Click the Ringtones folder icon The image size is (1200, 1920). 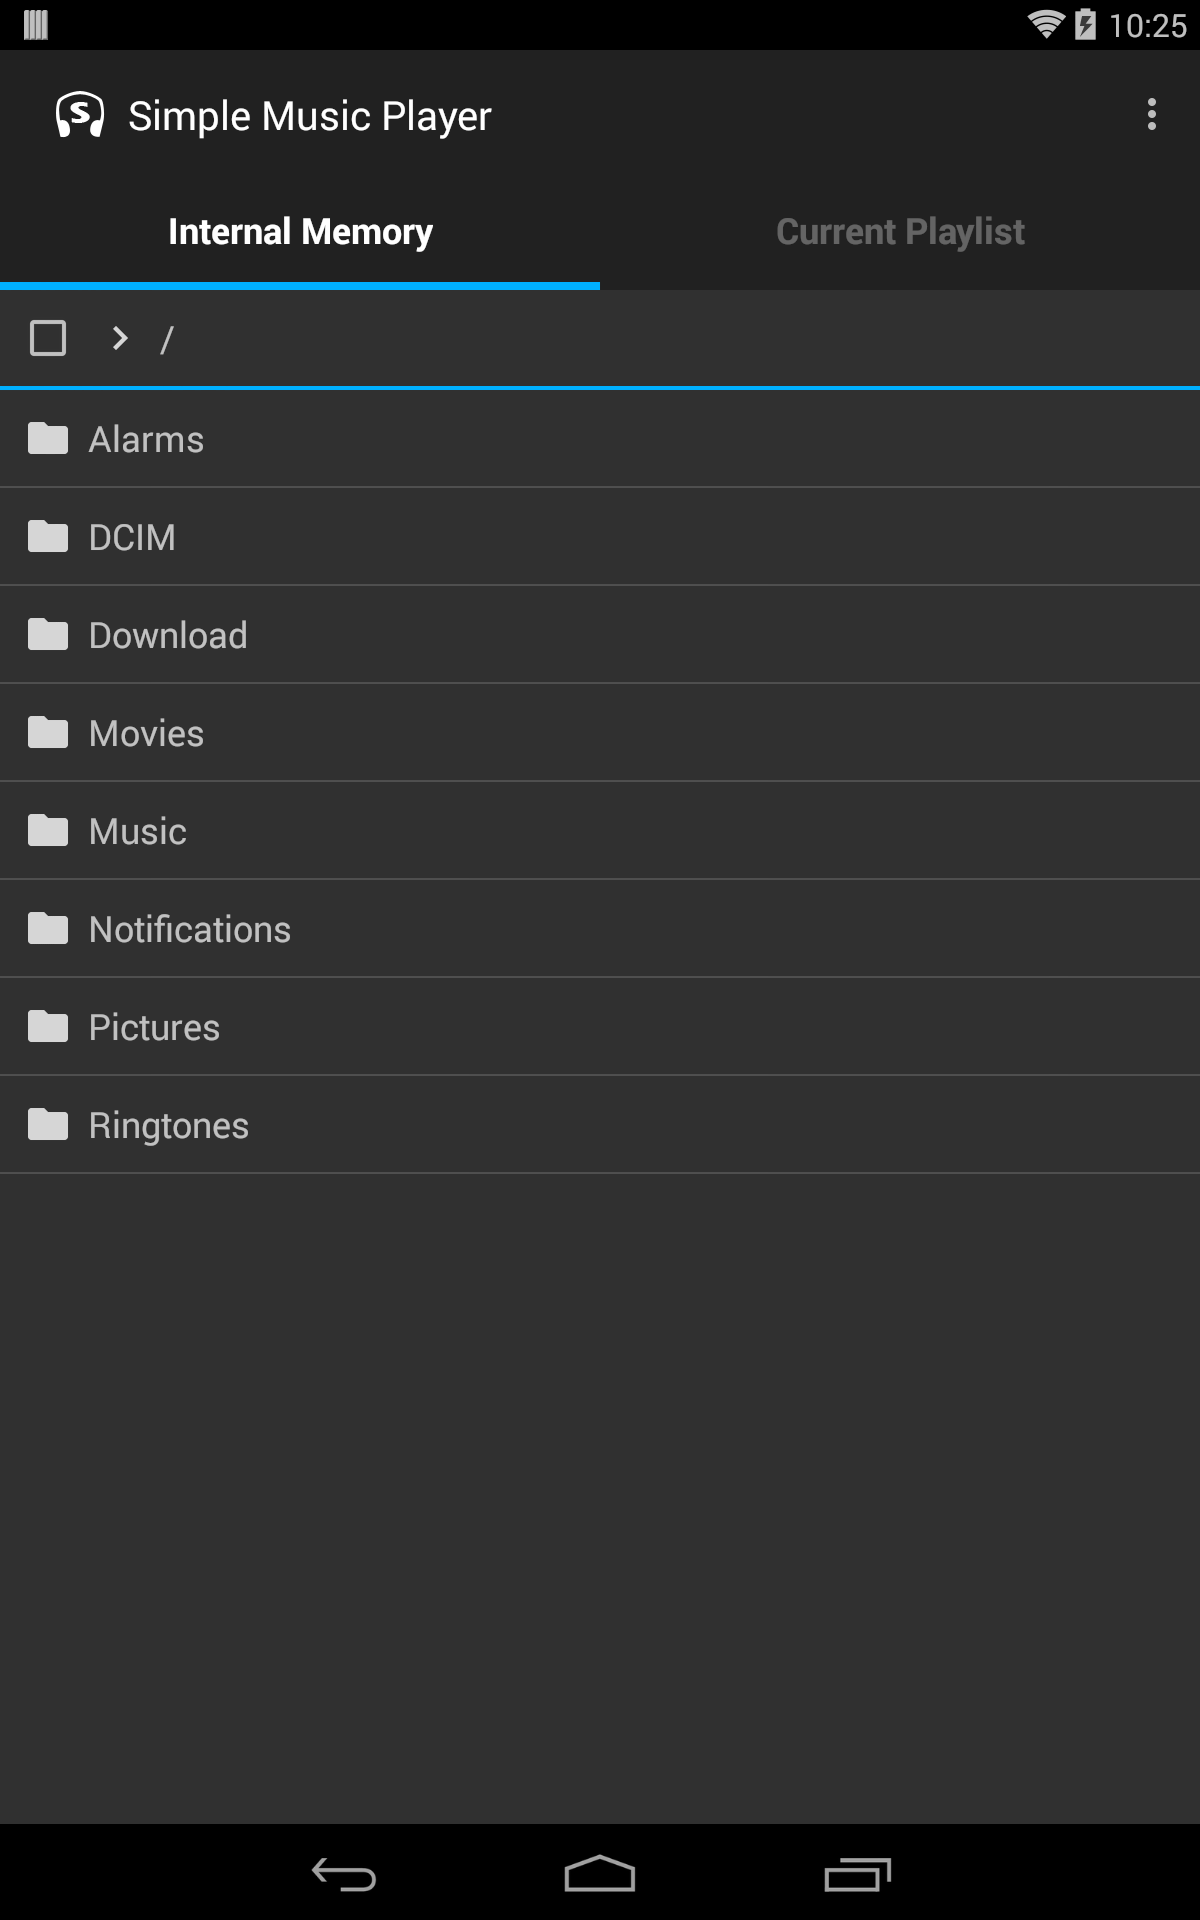(48, 1124)
